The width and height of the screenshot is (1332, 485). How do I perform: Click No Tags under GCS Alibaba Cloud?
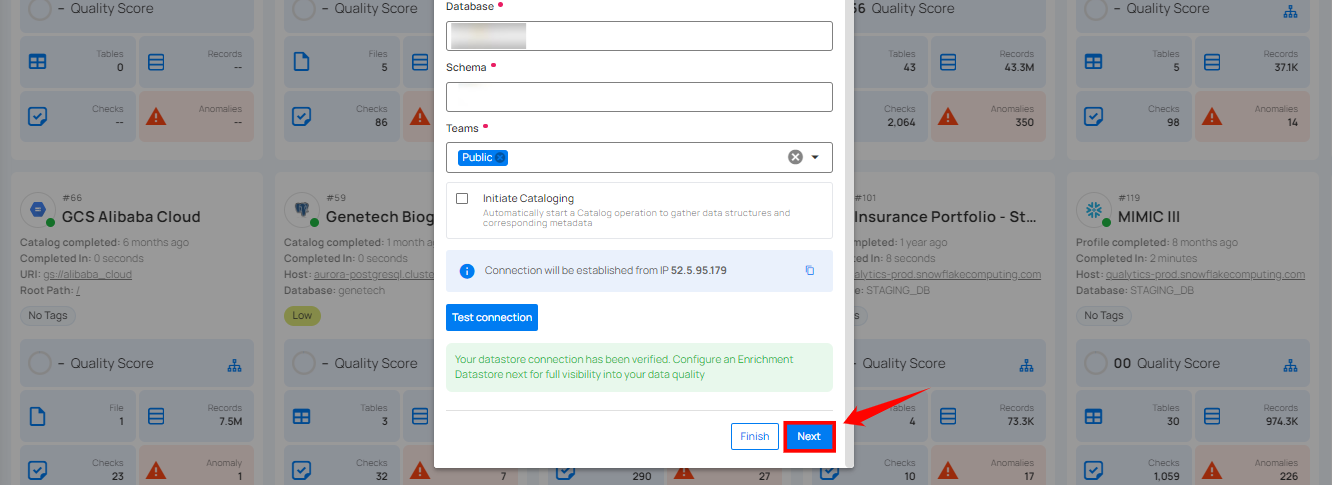click(48, 316)
